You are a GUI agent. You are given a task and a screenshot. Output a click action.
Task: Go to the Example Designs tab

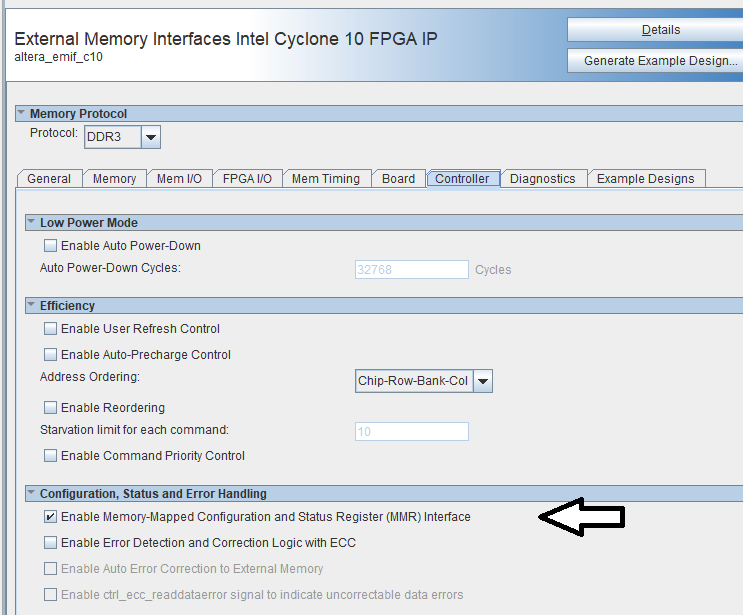[x=645, y=179]
